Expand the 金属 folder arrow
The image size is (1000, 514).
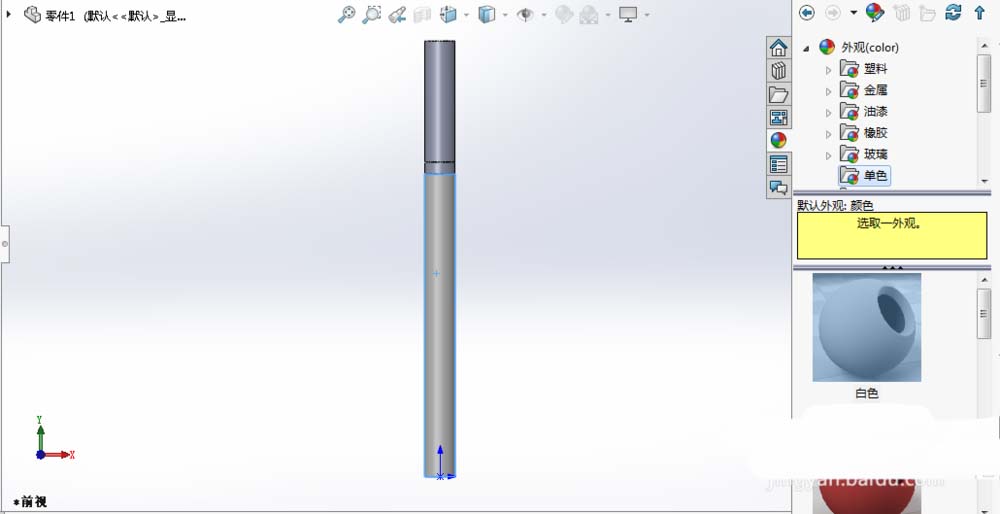pos(828,91)
